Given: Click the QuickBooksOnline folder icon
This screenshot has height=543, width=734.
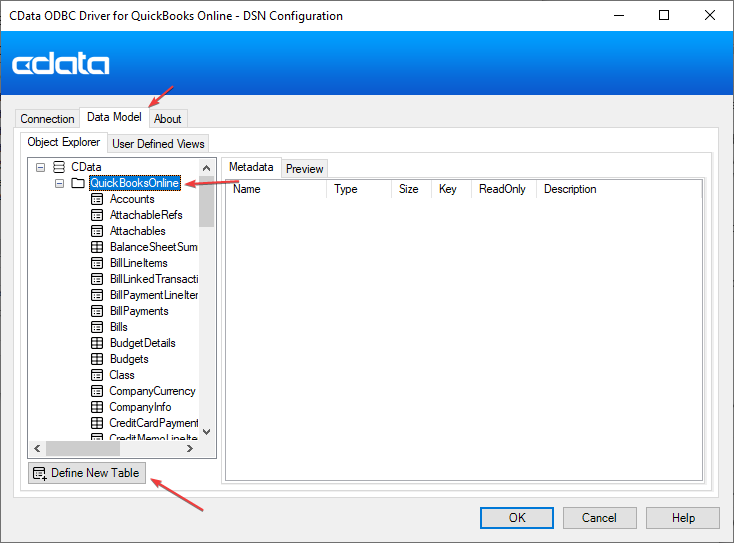Looking at the screenshot, I should click(x=78, y=183).
